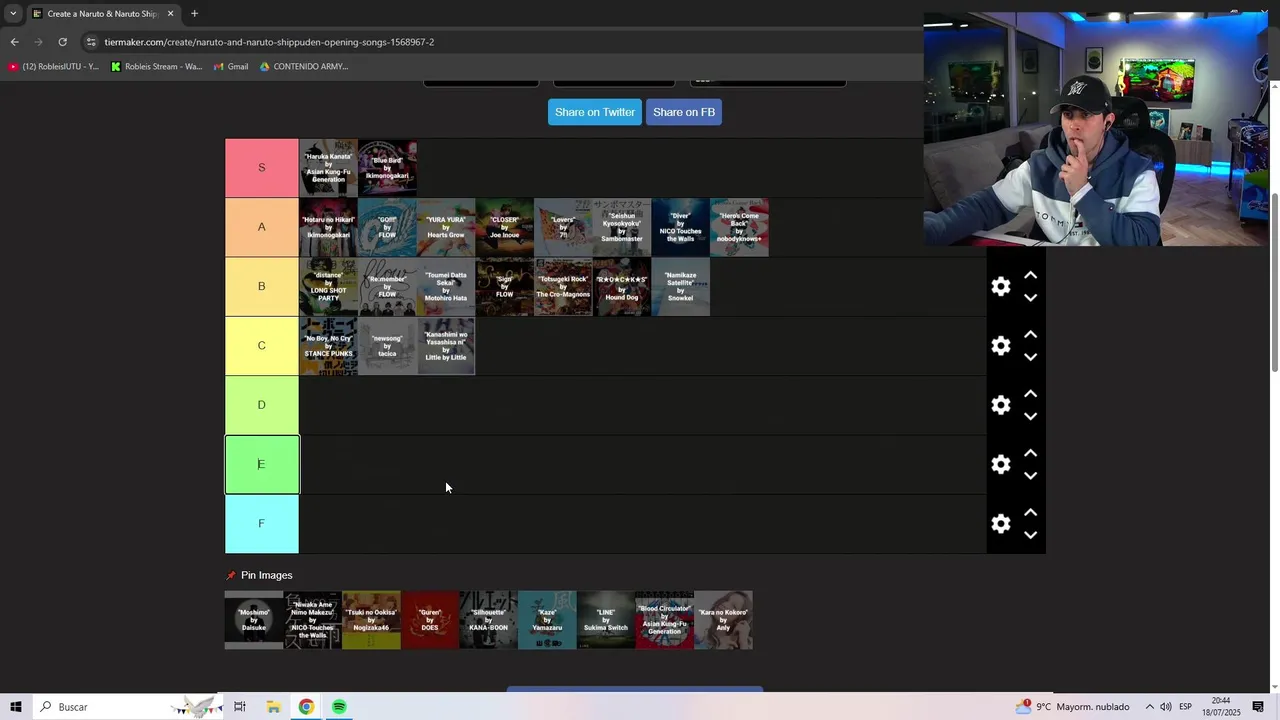
Task: Move tier C row up with arrow
Action: (x=1031, y=334)
